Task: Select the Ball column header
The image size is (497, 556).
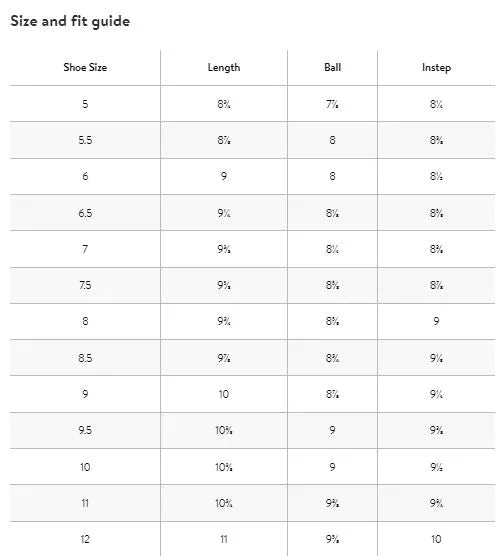Action: (x=333, y=67)
